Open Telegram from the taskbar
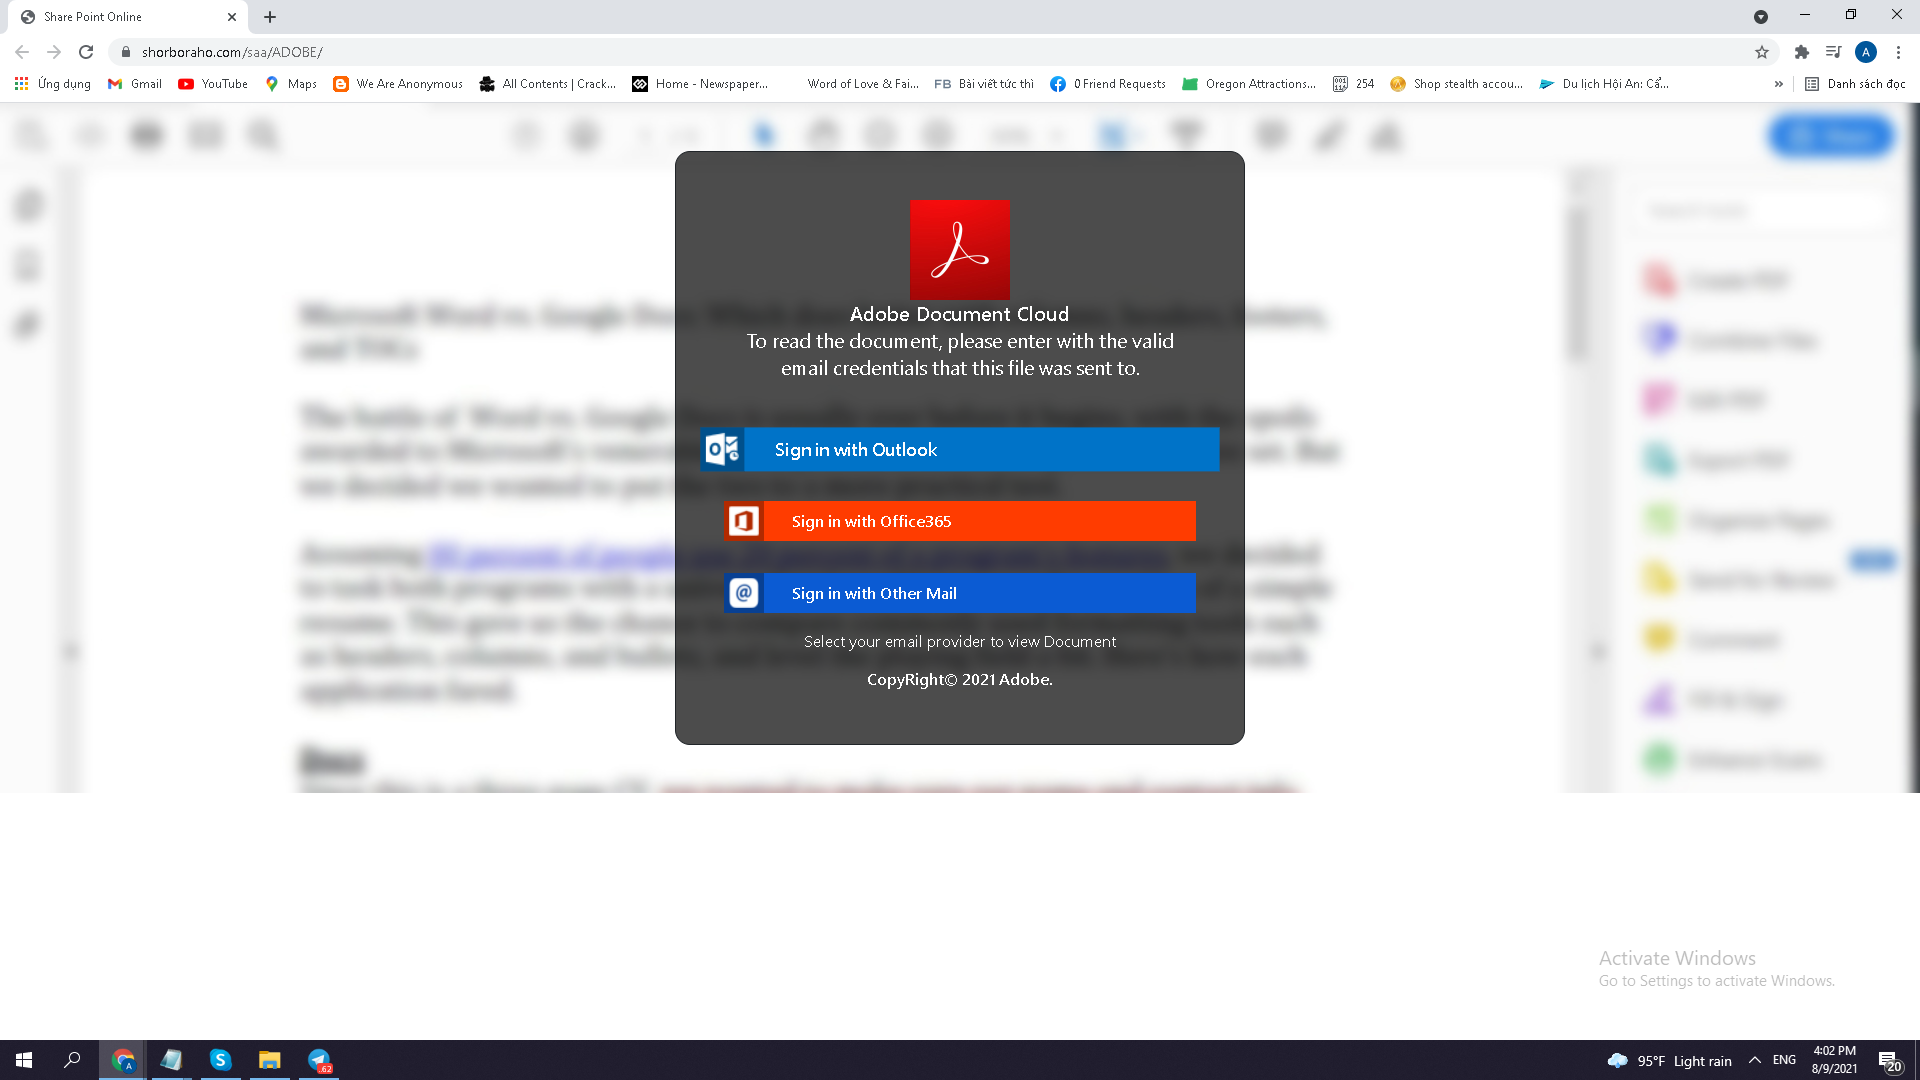The height and width of the screenshot is (1080, 1920). tap(319, 1060)
